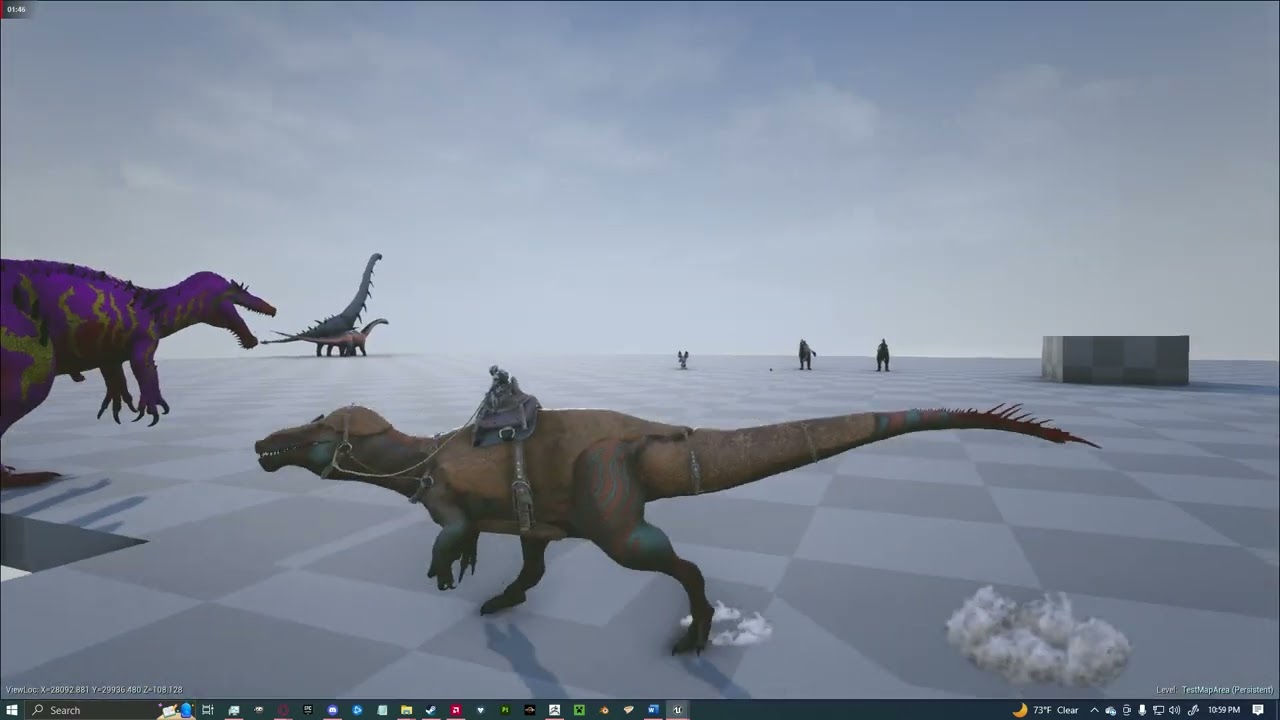Open network settings from tray icon
This screenshot has height=720, width=1280.
[x=1158, y=710]
